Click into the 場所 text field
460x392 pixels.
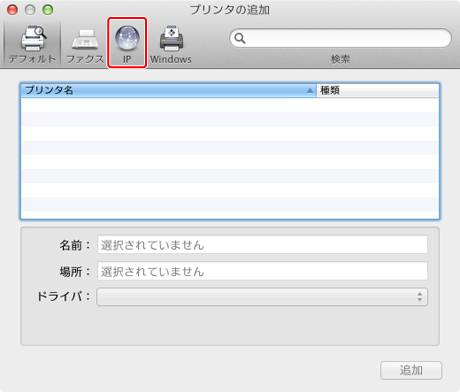tap(262, 271)
